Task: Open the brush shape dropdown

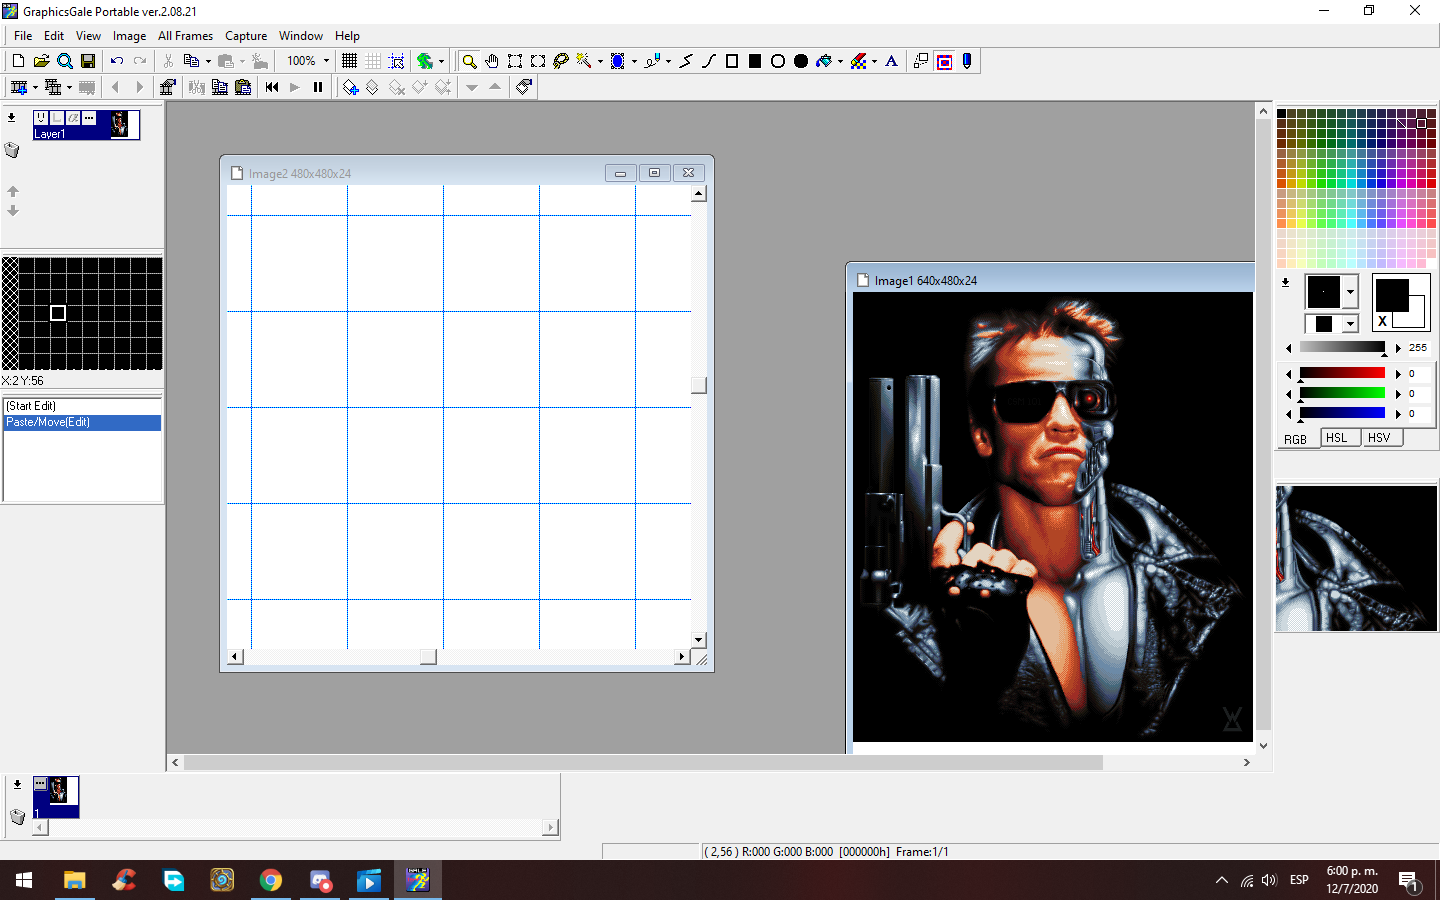Action: coord(1350,292)
